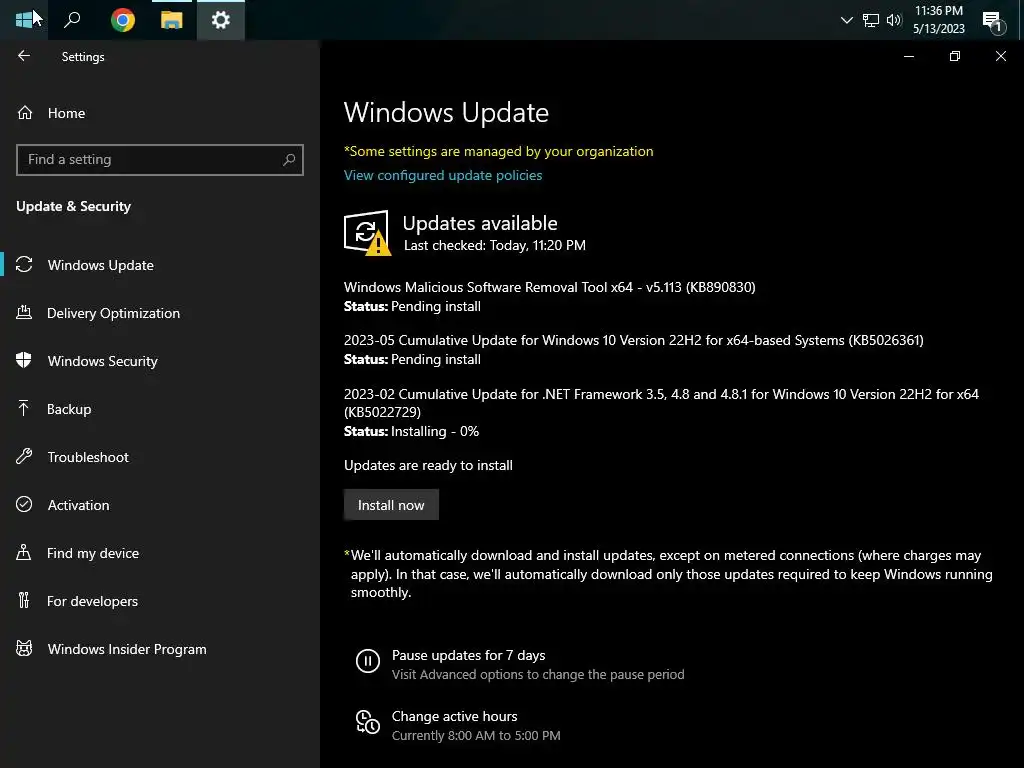This screenshot has height=768, width=1024.
Task: Open Windows Security page
Action: [x=103, y=361]
